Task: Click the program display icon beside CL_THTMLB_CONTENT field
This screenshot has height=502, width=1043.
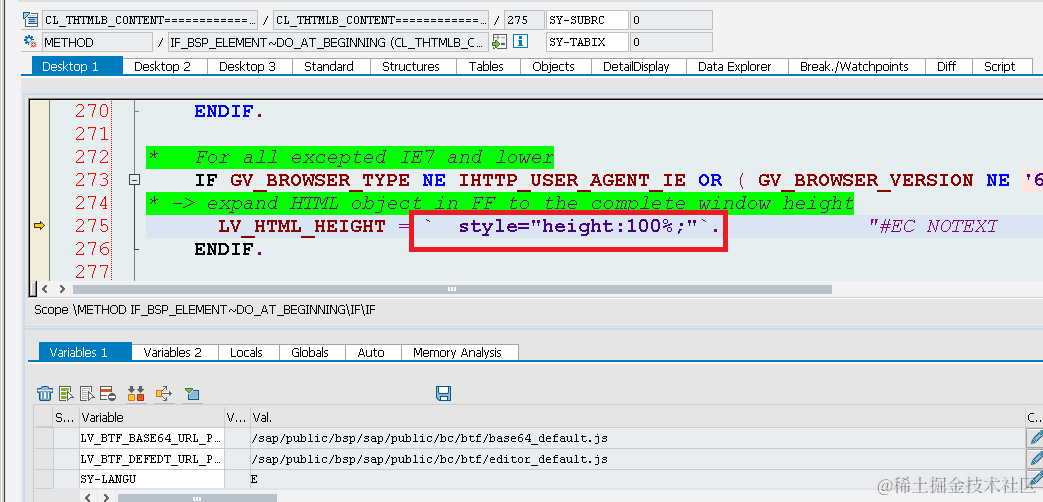Action: tap(30, 20)
